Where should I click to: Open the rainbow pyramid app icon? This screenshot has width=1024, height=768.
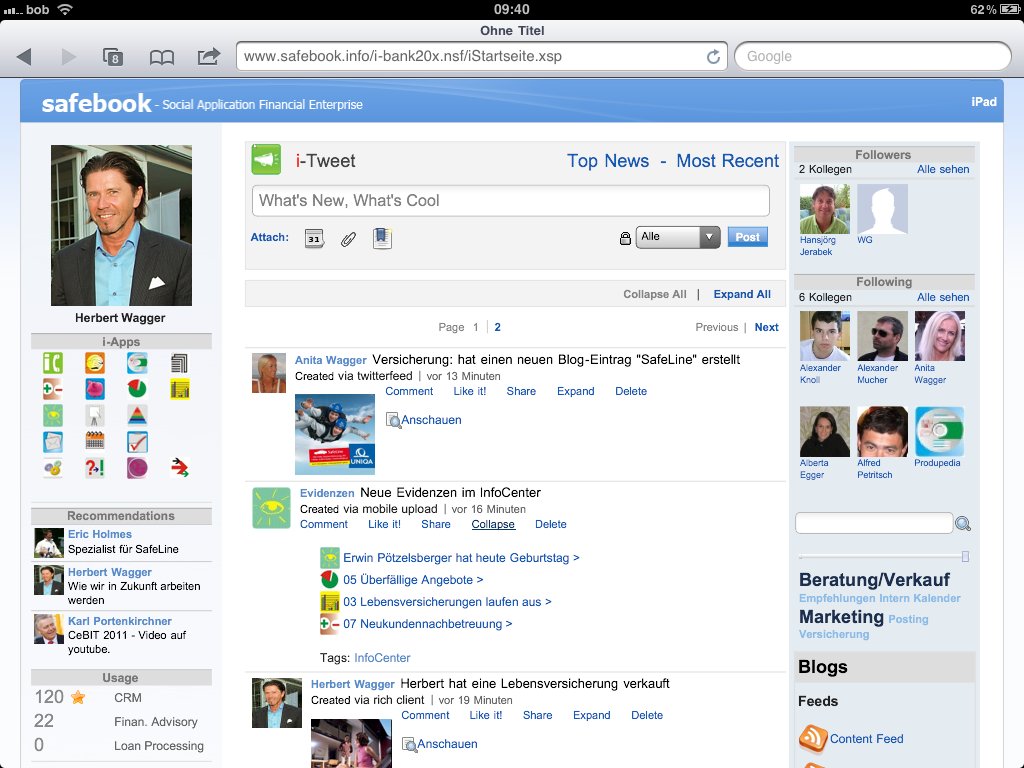[x=136, y=415]
